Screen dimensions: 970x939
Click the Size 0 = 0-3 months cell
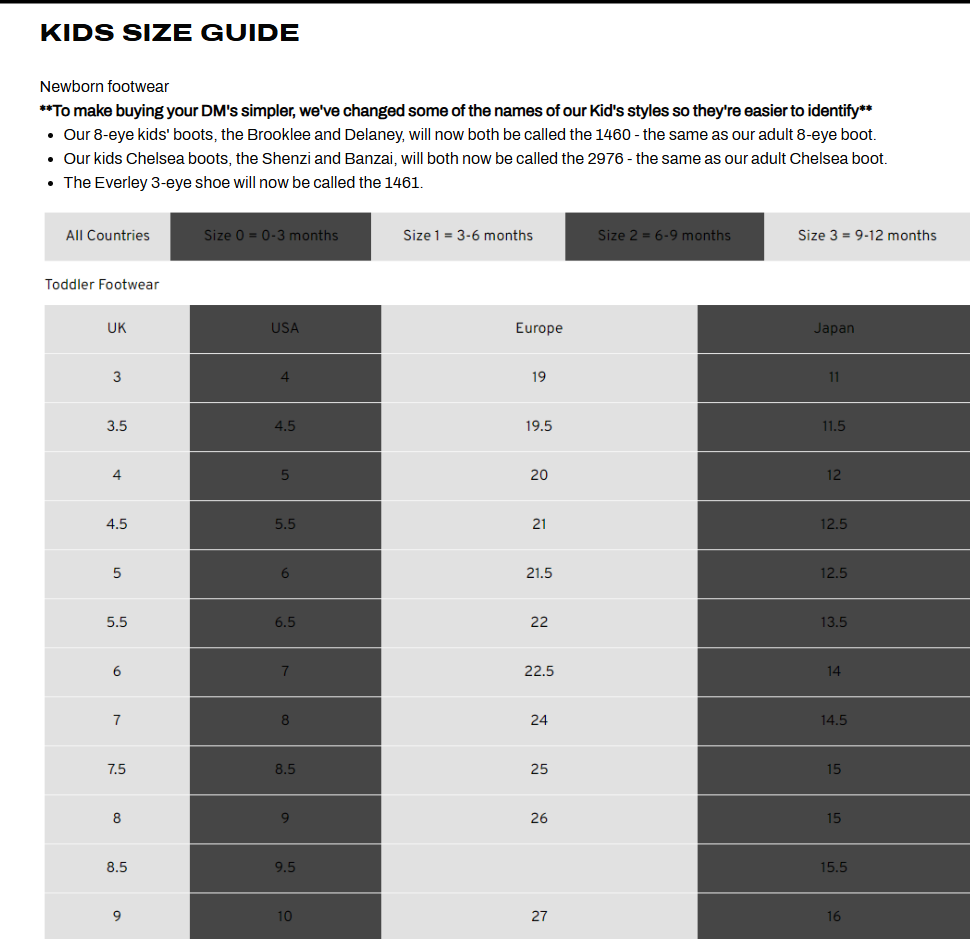(271, 236)
